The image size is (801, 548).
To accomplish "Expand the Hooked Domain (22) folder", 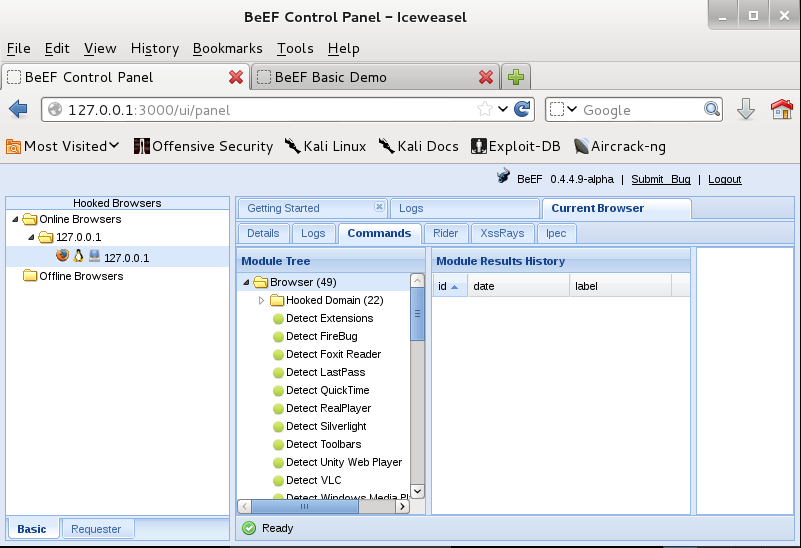I will [x=261, y=300].
